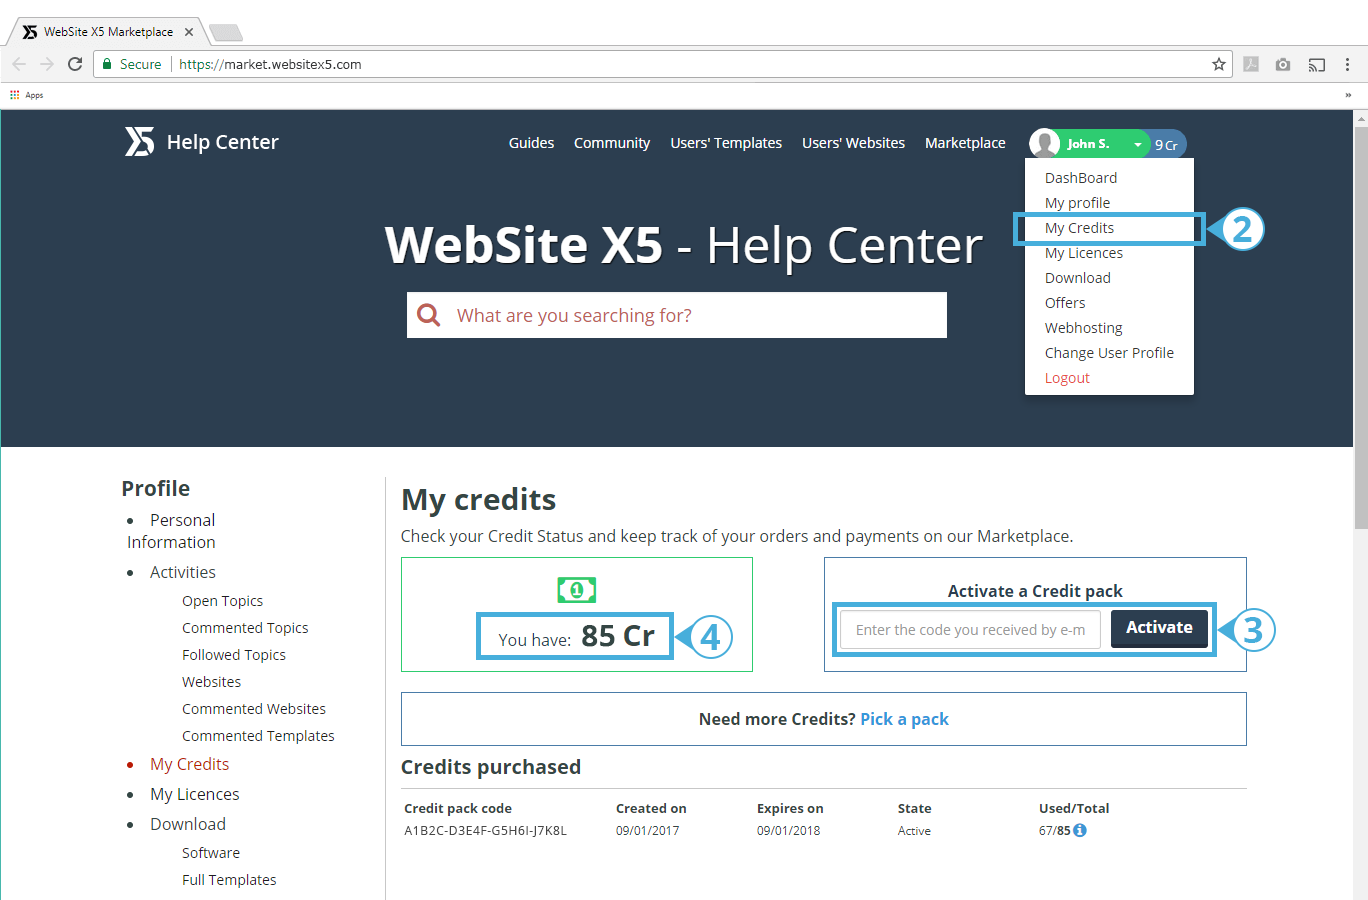
Task: Select DashBoard from the user menu
Action: [x=1081, y=178]
